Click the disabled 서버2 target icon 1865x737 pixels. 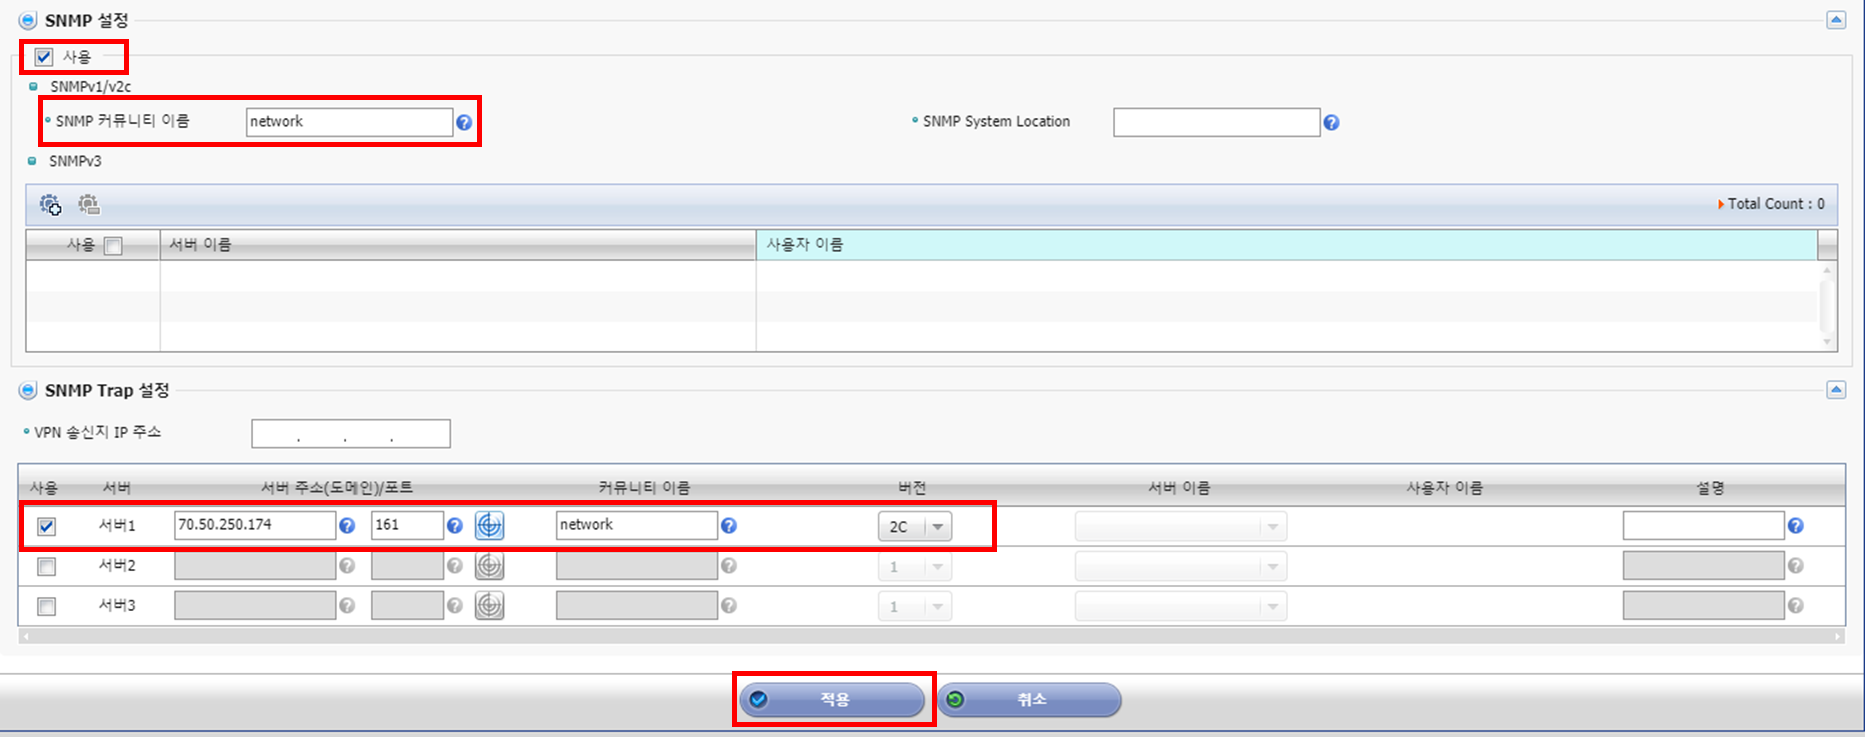click(489, 565)
